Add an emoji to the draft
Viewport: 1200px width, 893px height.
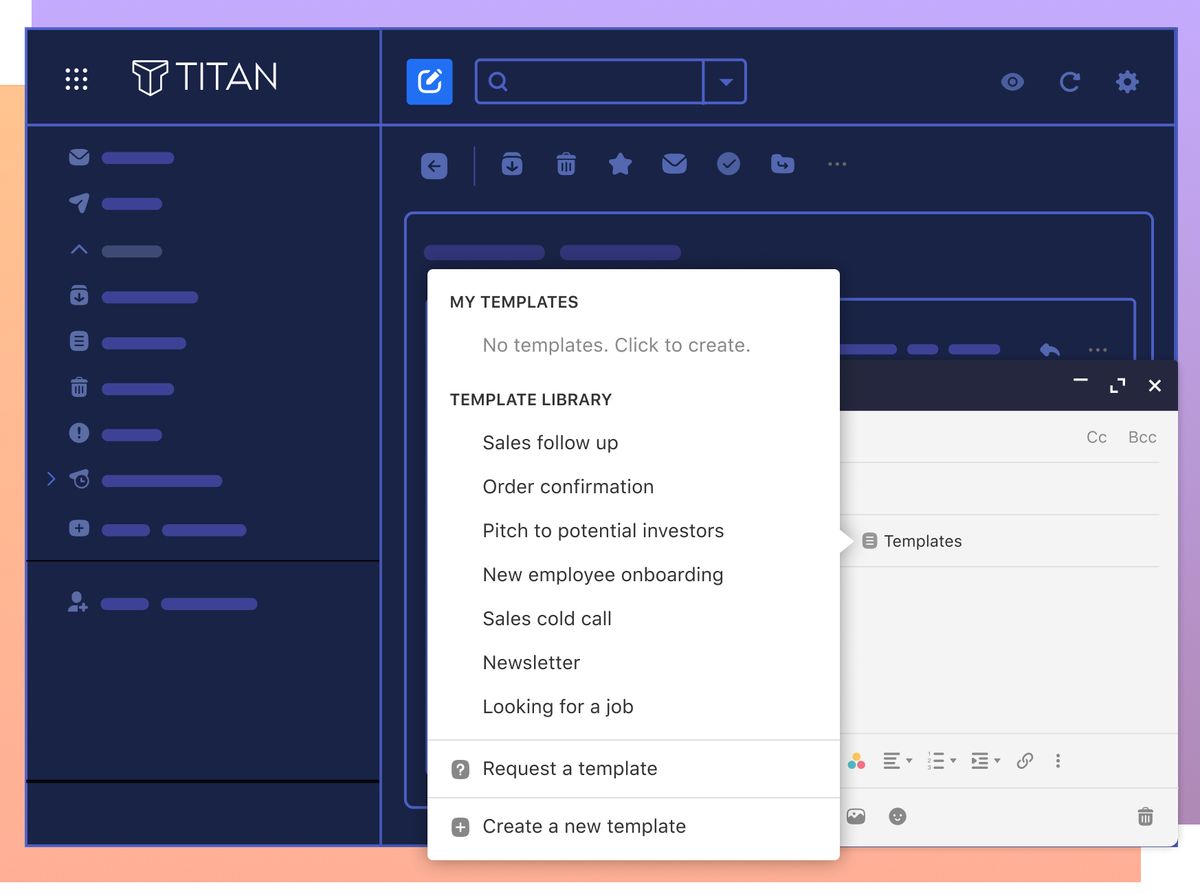click(897, 816)
